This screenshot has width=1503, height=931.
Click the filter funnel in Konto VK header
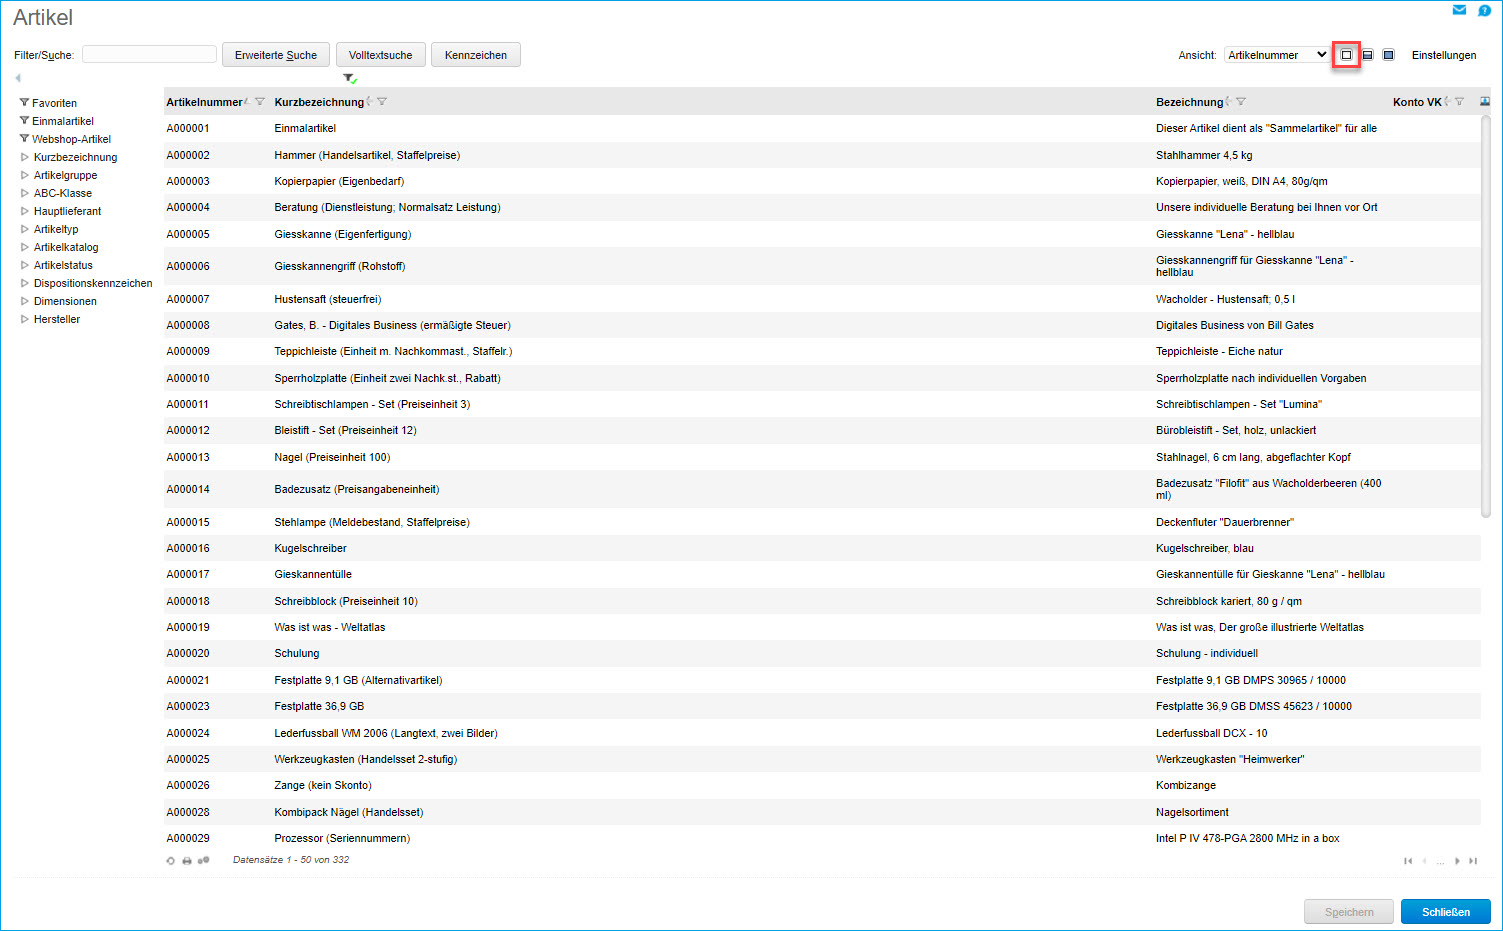pos(1459,102)
